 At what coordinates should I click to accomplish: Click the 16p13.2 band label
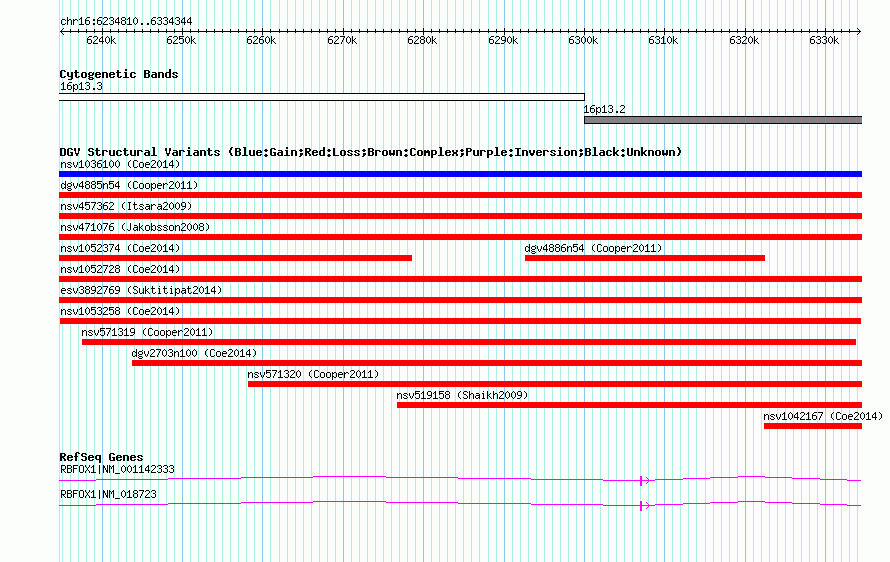click(604, 109)
